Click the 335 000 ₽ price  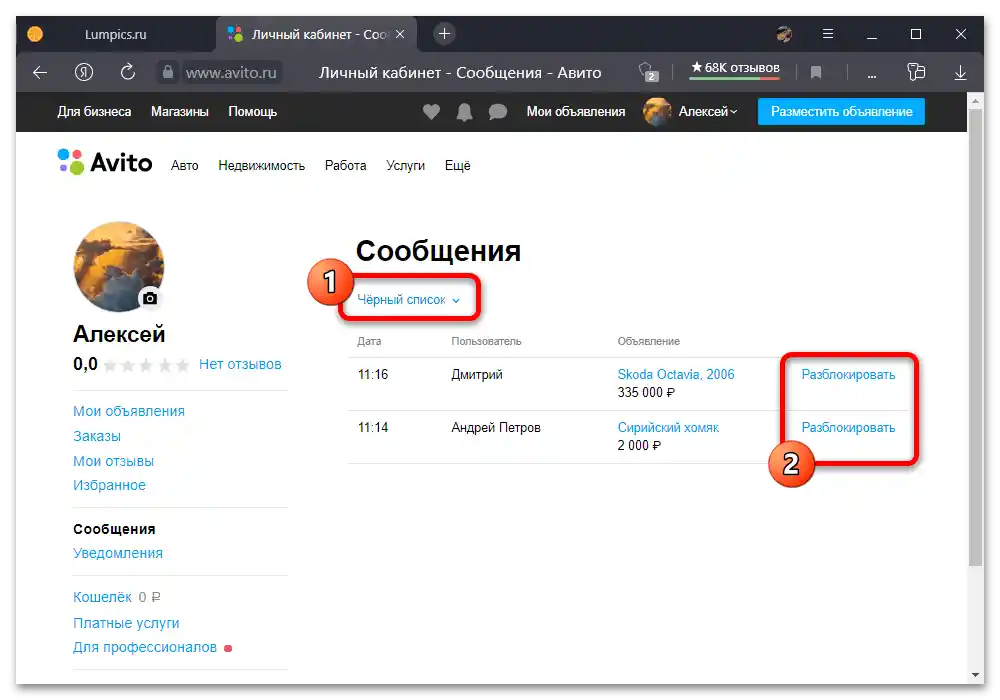(x=645, y=393)
